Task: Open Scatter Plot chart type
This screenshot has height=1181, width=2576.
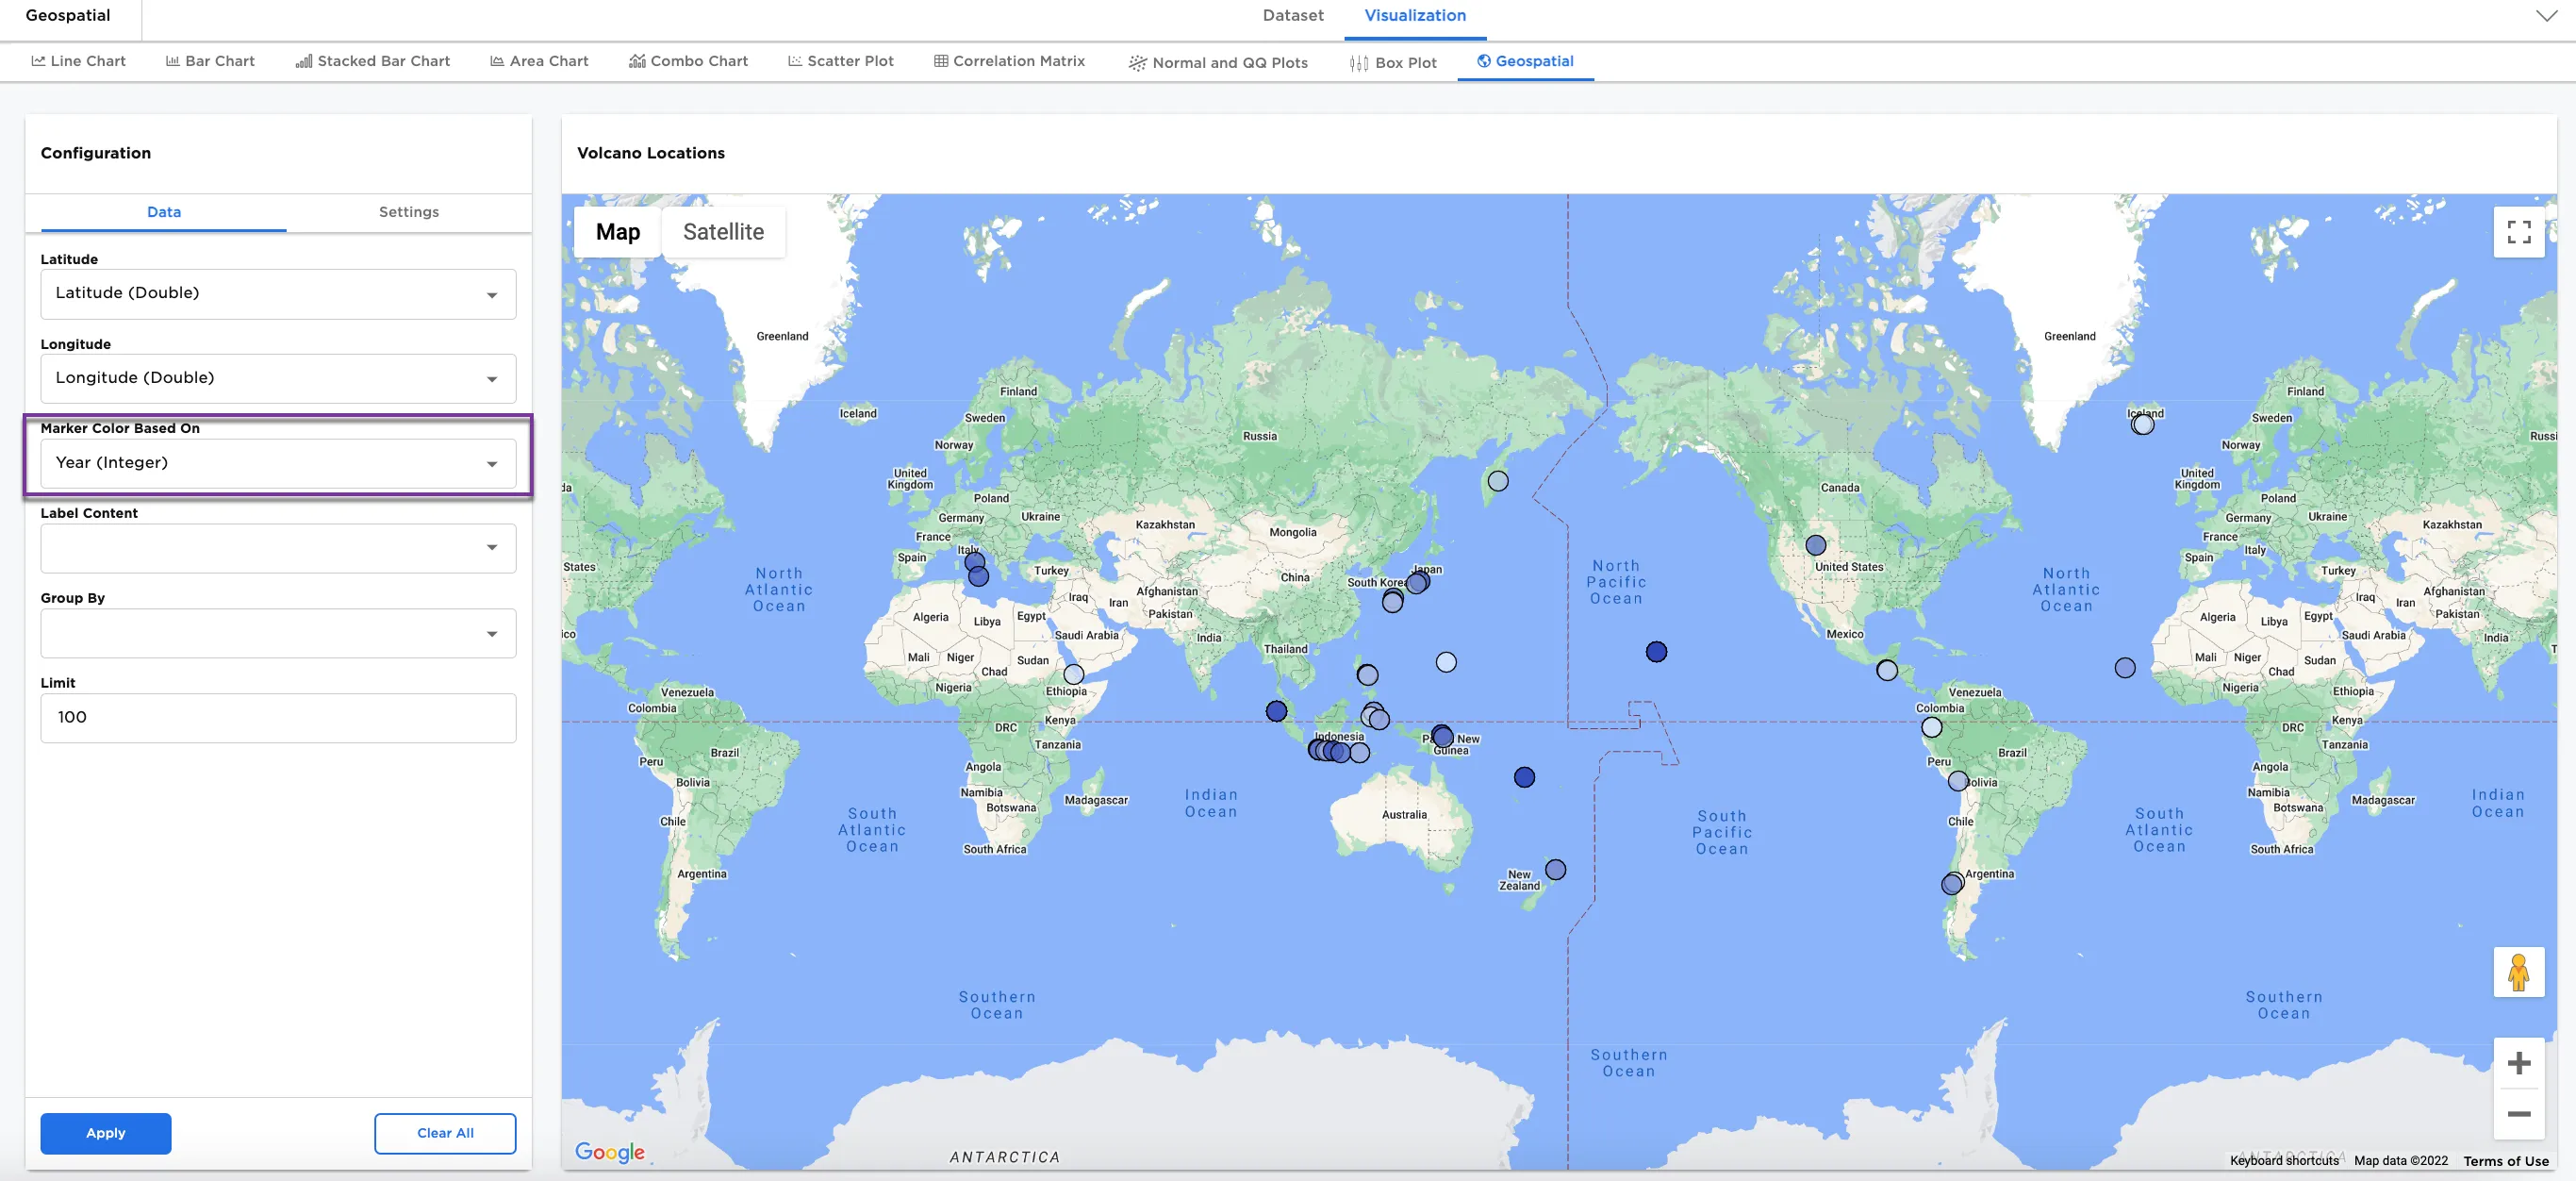Action: (x=840, y=61)
